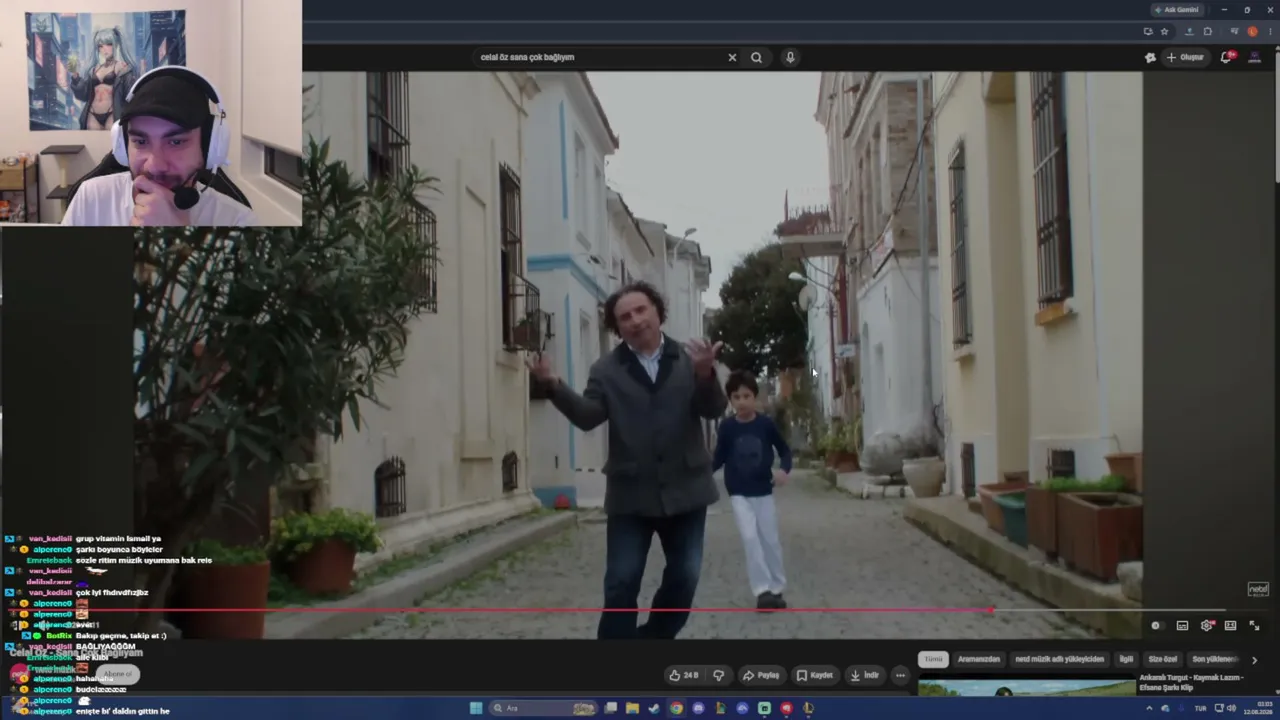The width and height of the screenshot is (1280, 720).
Task: Start voice search with the microphone icon
Action: coord(790,57)
